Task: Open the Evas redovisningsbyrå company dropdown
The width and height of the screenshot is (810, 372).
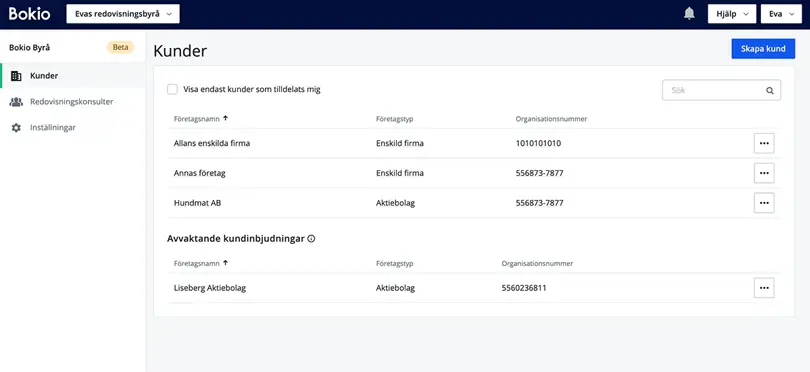Action: 123,14
